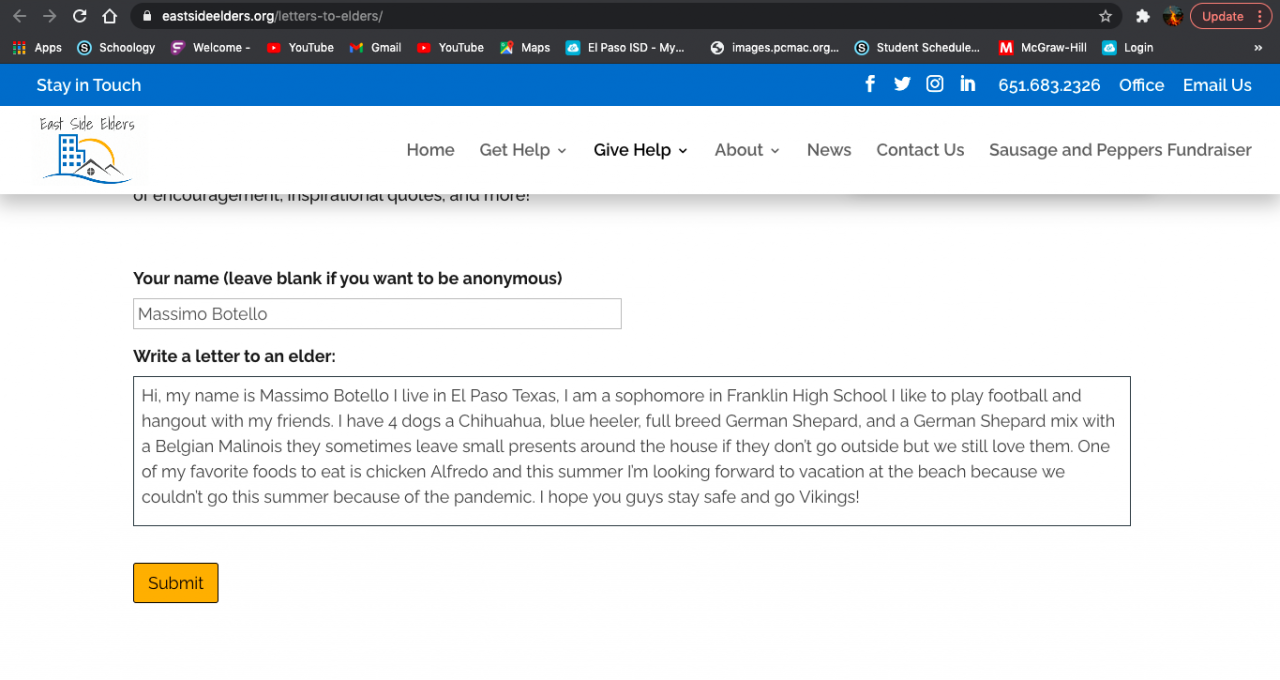Open the Instagram social icon
The height and width of the screenshot is (680, 1280).
click(x=935, y=84)
